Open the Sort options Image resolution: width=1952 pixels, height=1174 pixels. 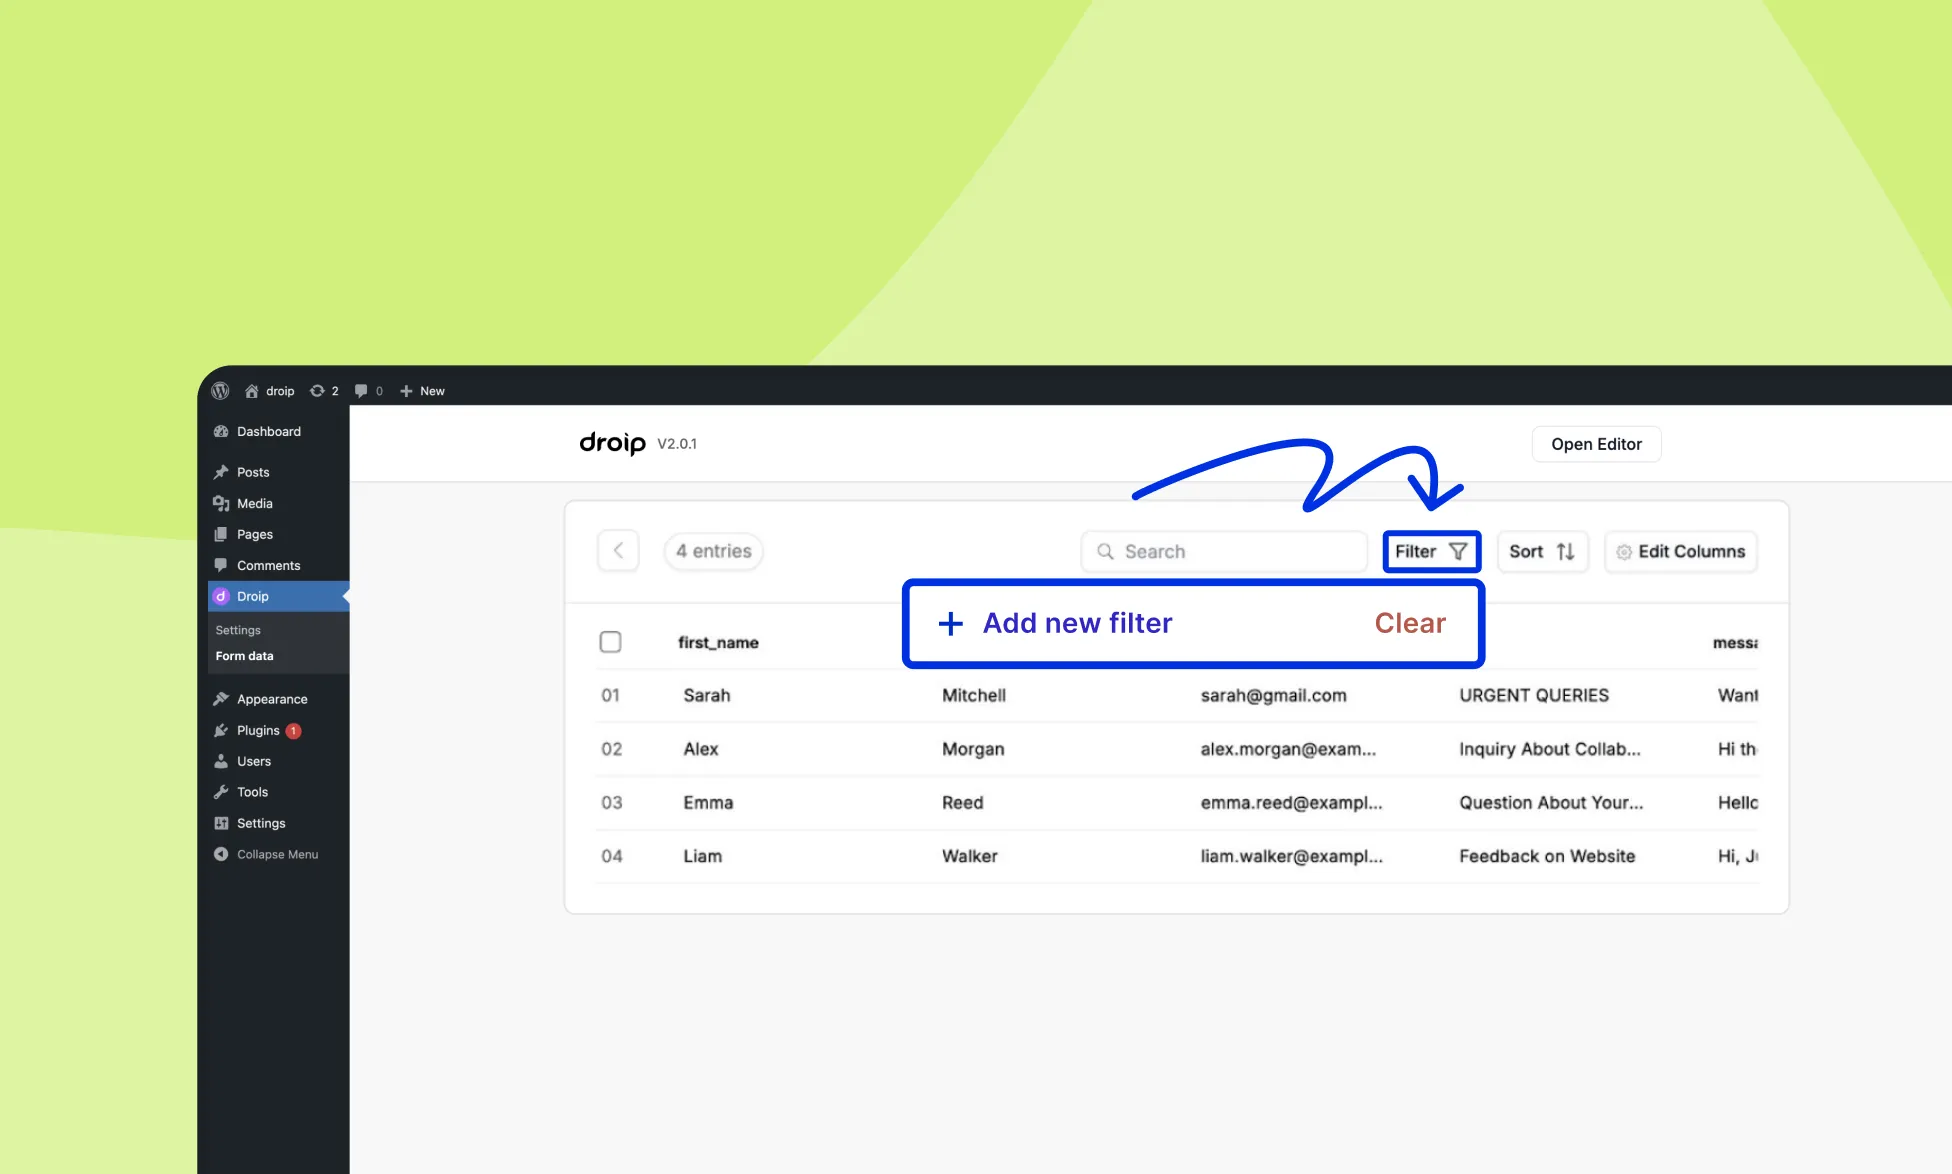point(1542,551)
